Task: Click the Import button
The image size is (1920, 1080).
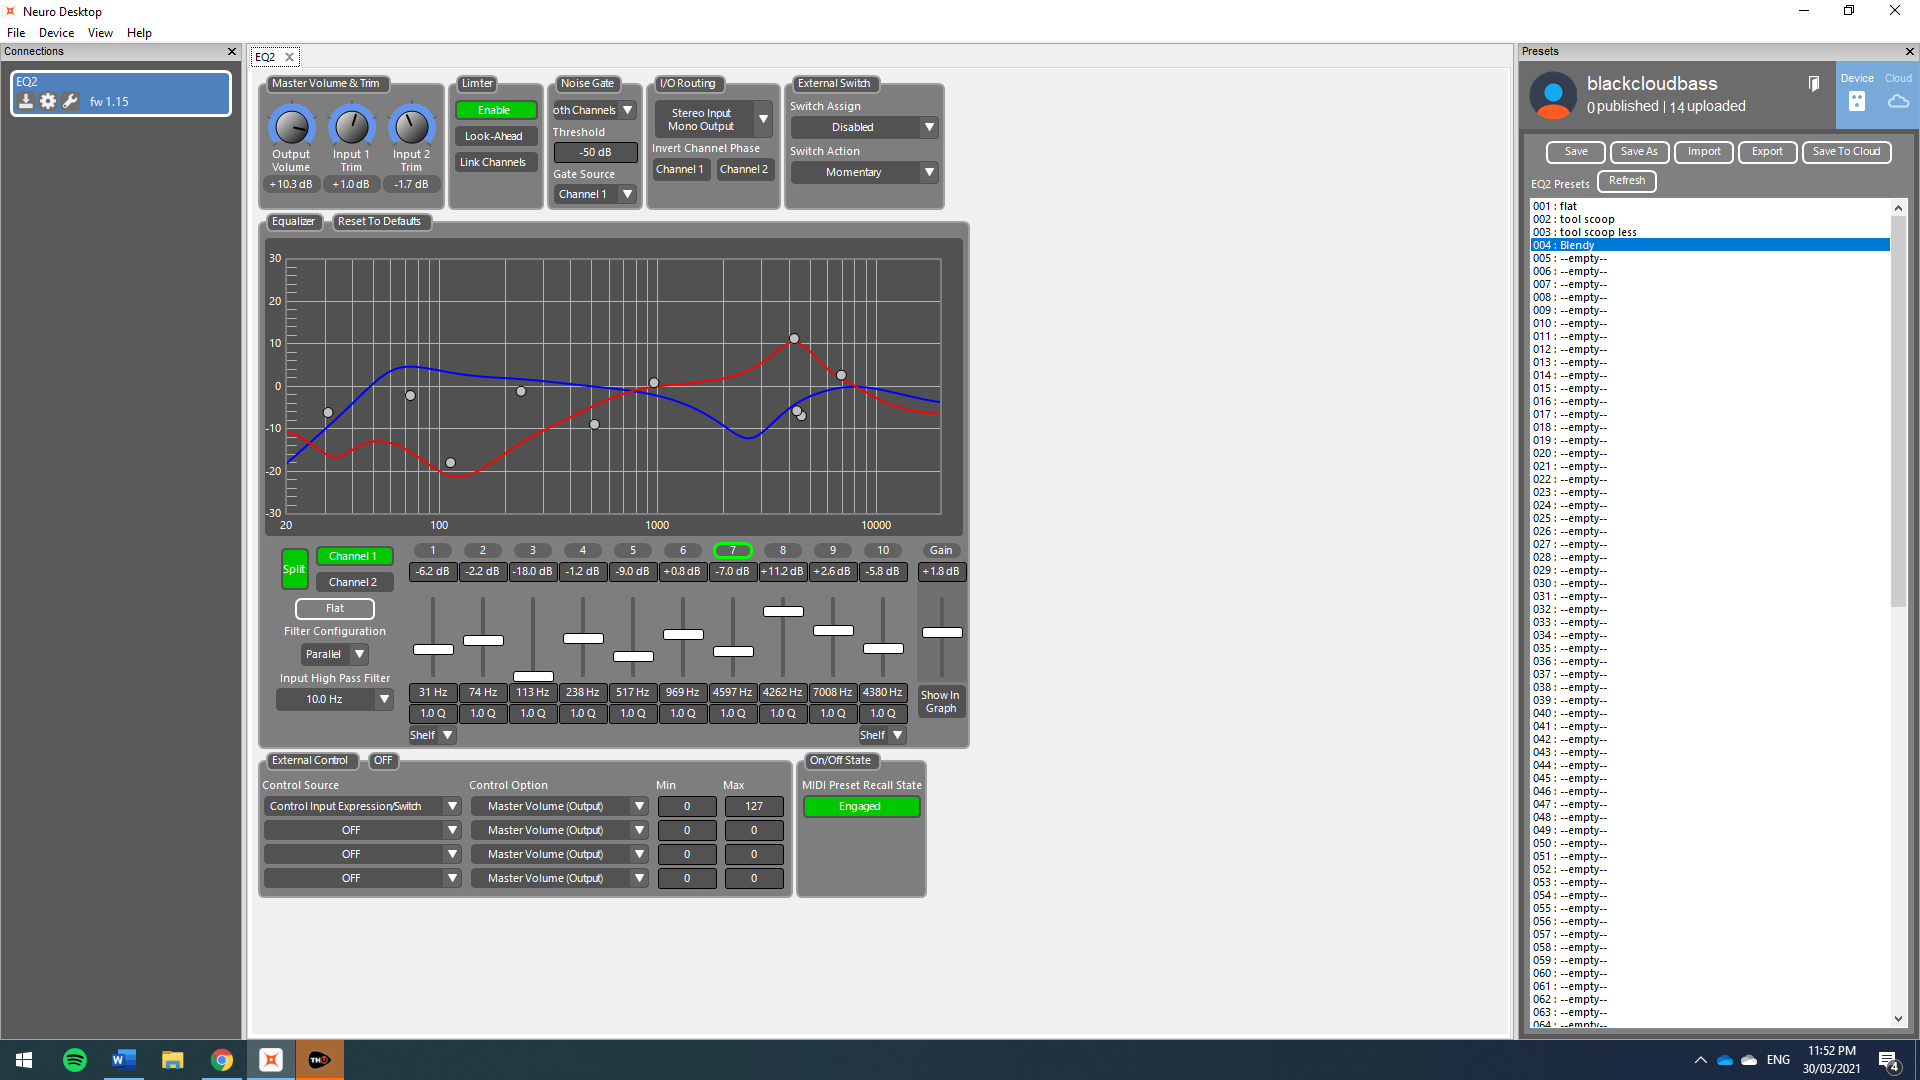Action: tap(1704, 152)
